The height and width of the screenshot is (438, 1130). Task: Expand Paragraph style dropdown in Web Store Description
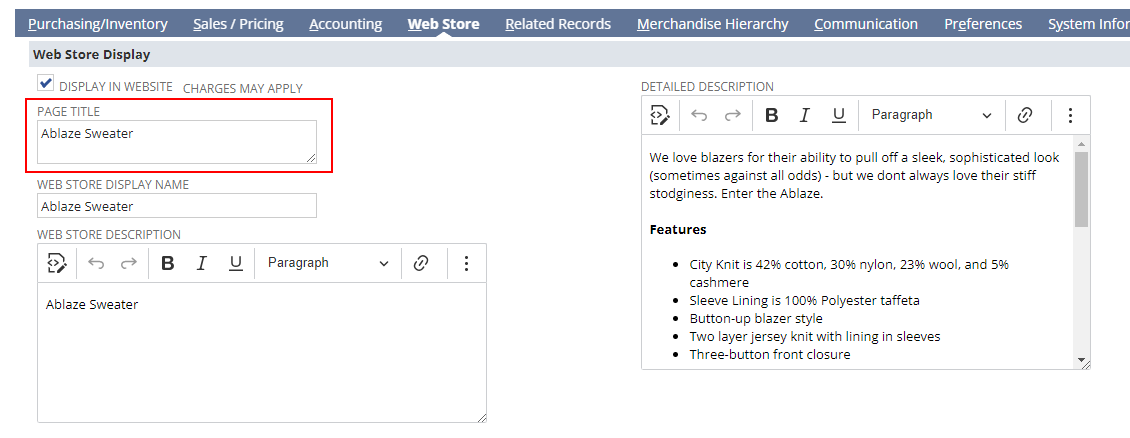tap(327, 263)
